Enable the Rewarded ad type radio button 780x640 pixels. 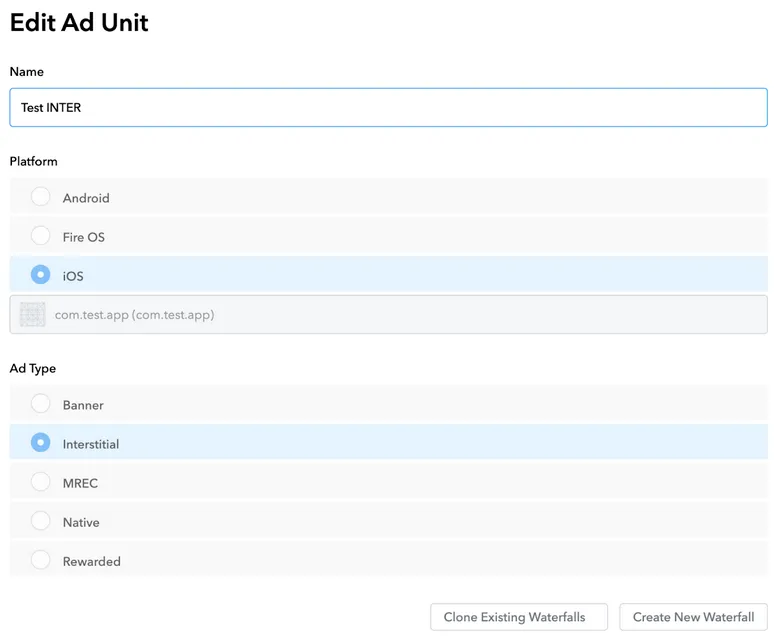point(40,560)
